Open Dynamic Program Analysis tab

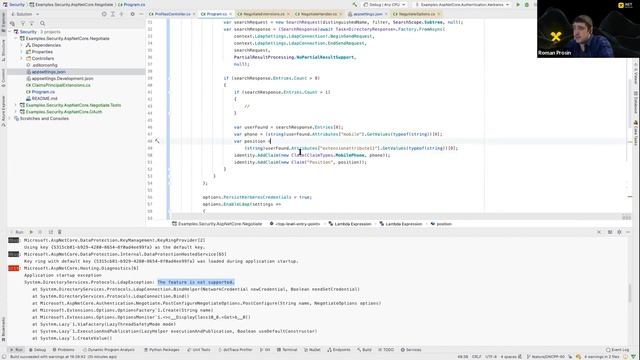[109, 350]
